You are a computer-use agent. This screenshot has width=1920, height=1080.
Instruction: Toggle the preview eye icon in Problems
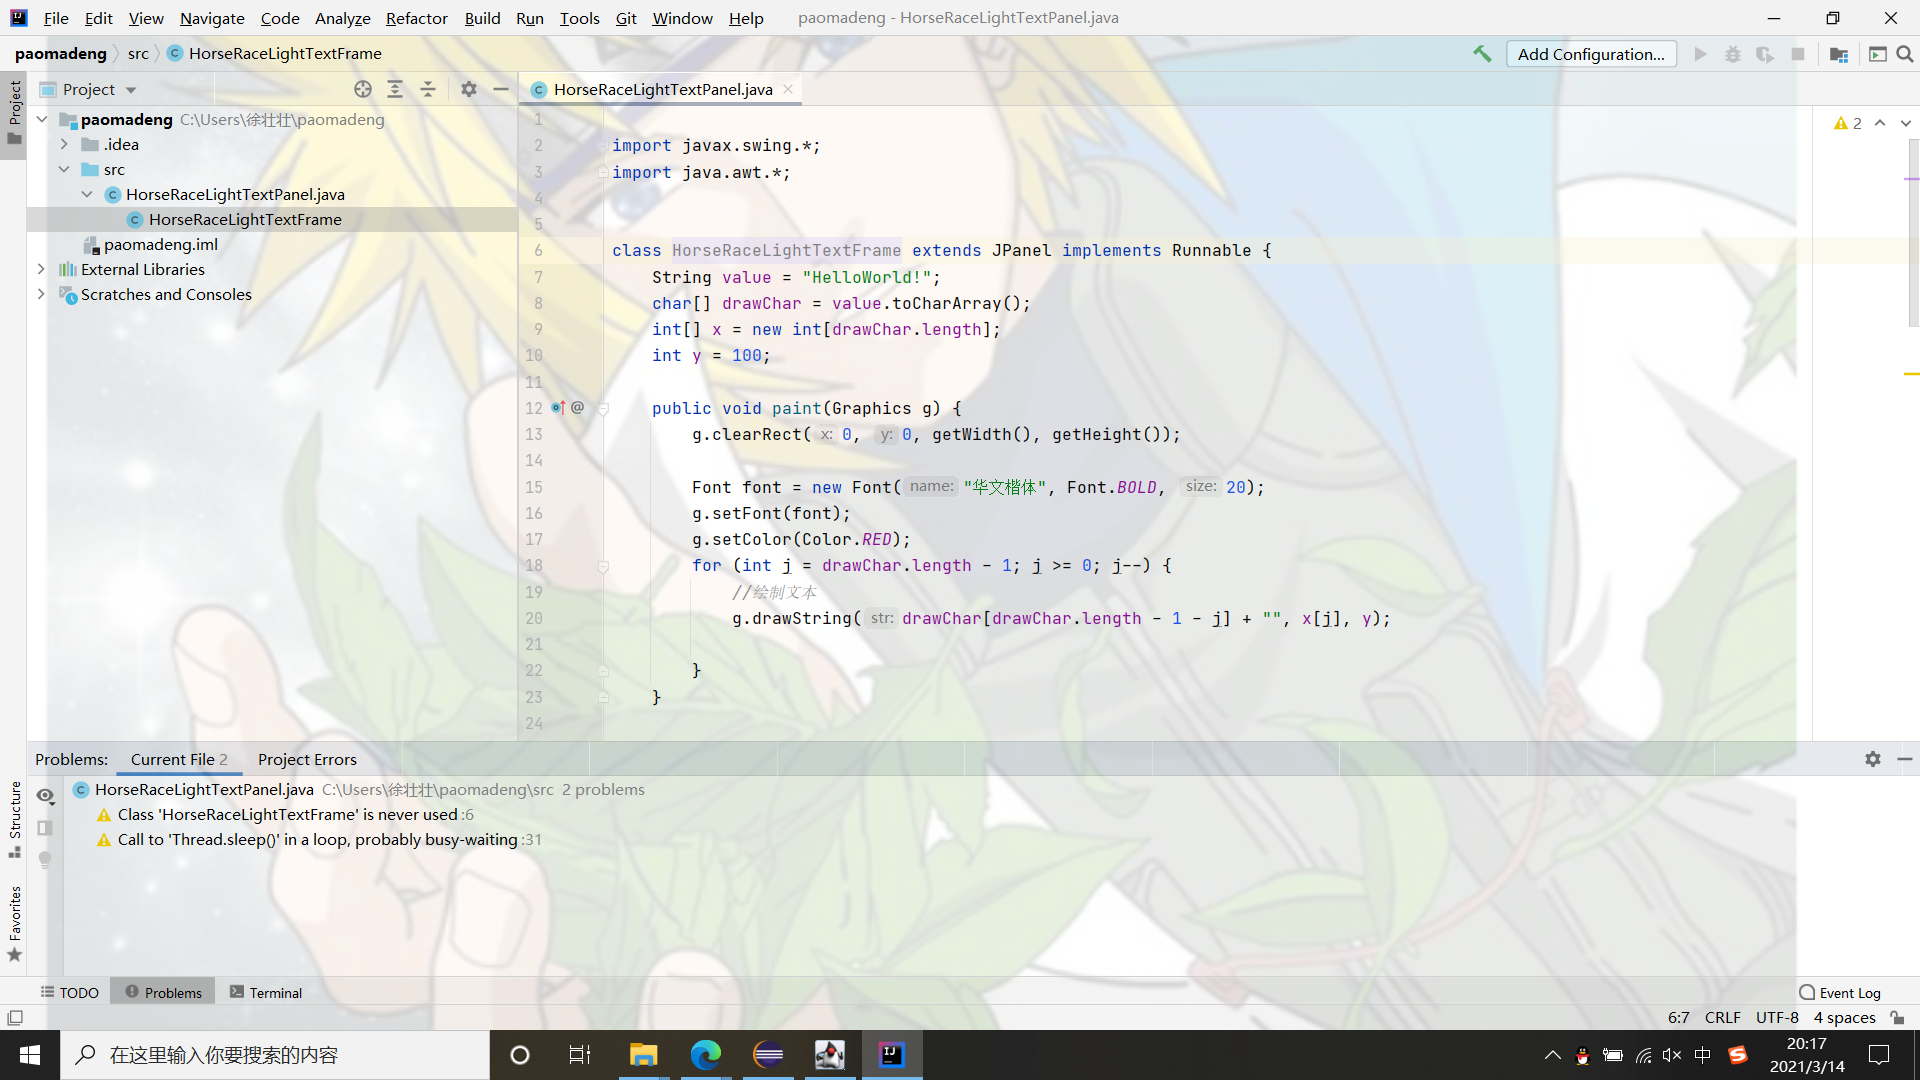click(x=45, y=796)
